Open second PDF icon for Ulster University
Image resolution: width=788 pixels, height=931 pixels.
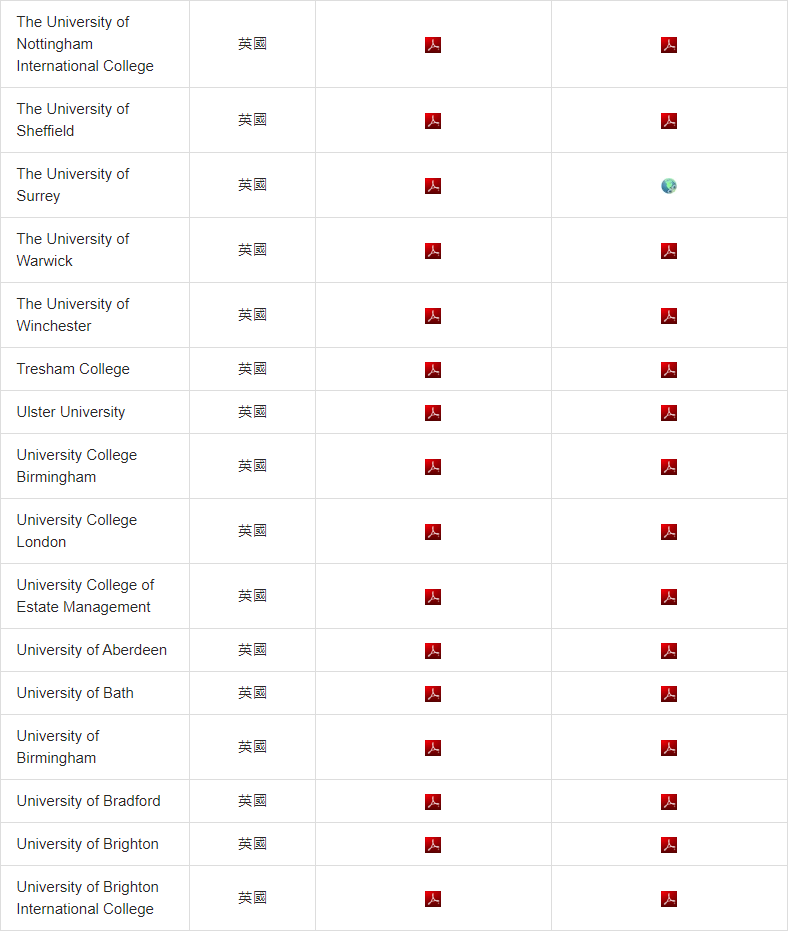[669, 413]
